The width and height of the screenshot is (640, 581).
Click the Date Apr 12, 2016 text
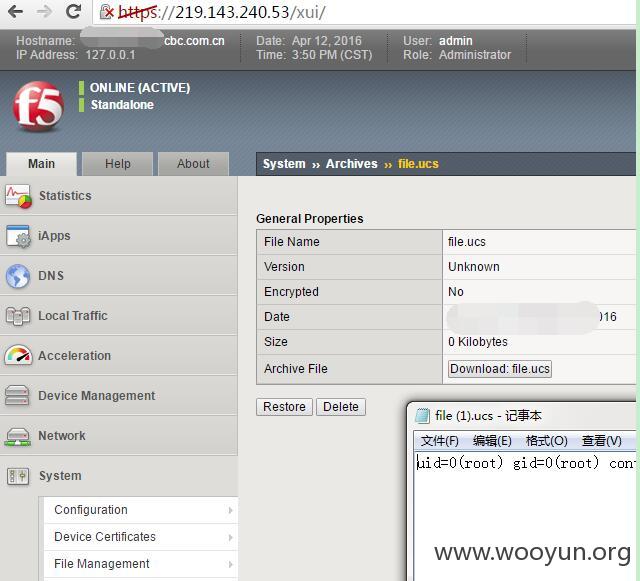tap(327, 41)
